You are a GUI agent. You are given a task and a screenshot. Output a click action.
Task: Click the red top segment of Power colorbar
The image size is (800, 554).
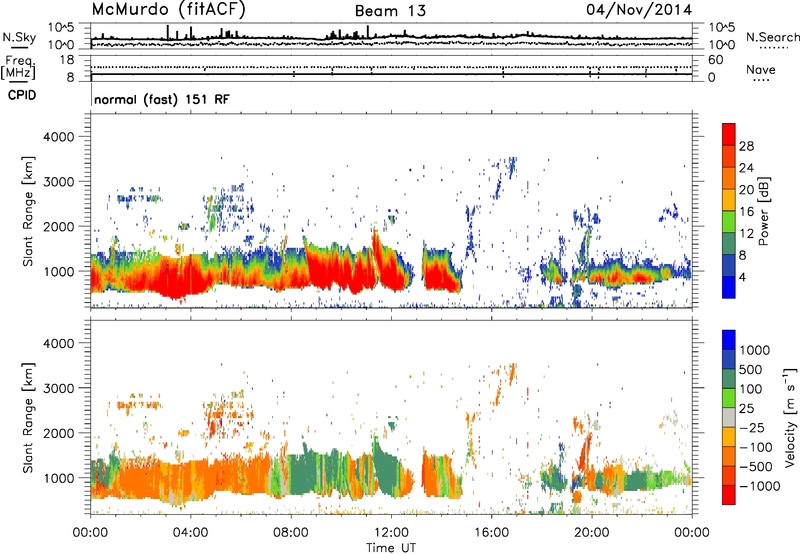coord(729,134)
